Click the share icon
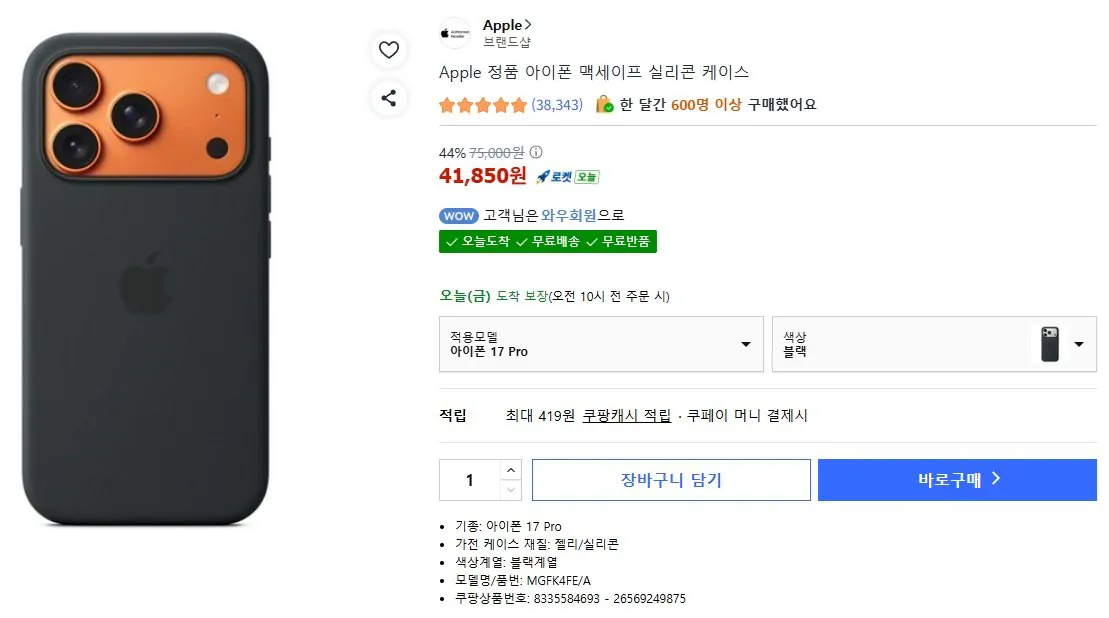The height and width of the screenshot is (618, 1109). pyautogui.click(x=389, y=98)
